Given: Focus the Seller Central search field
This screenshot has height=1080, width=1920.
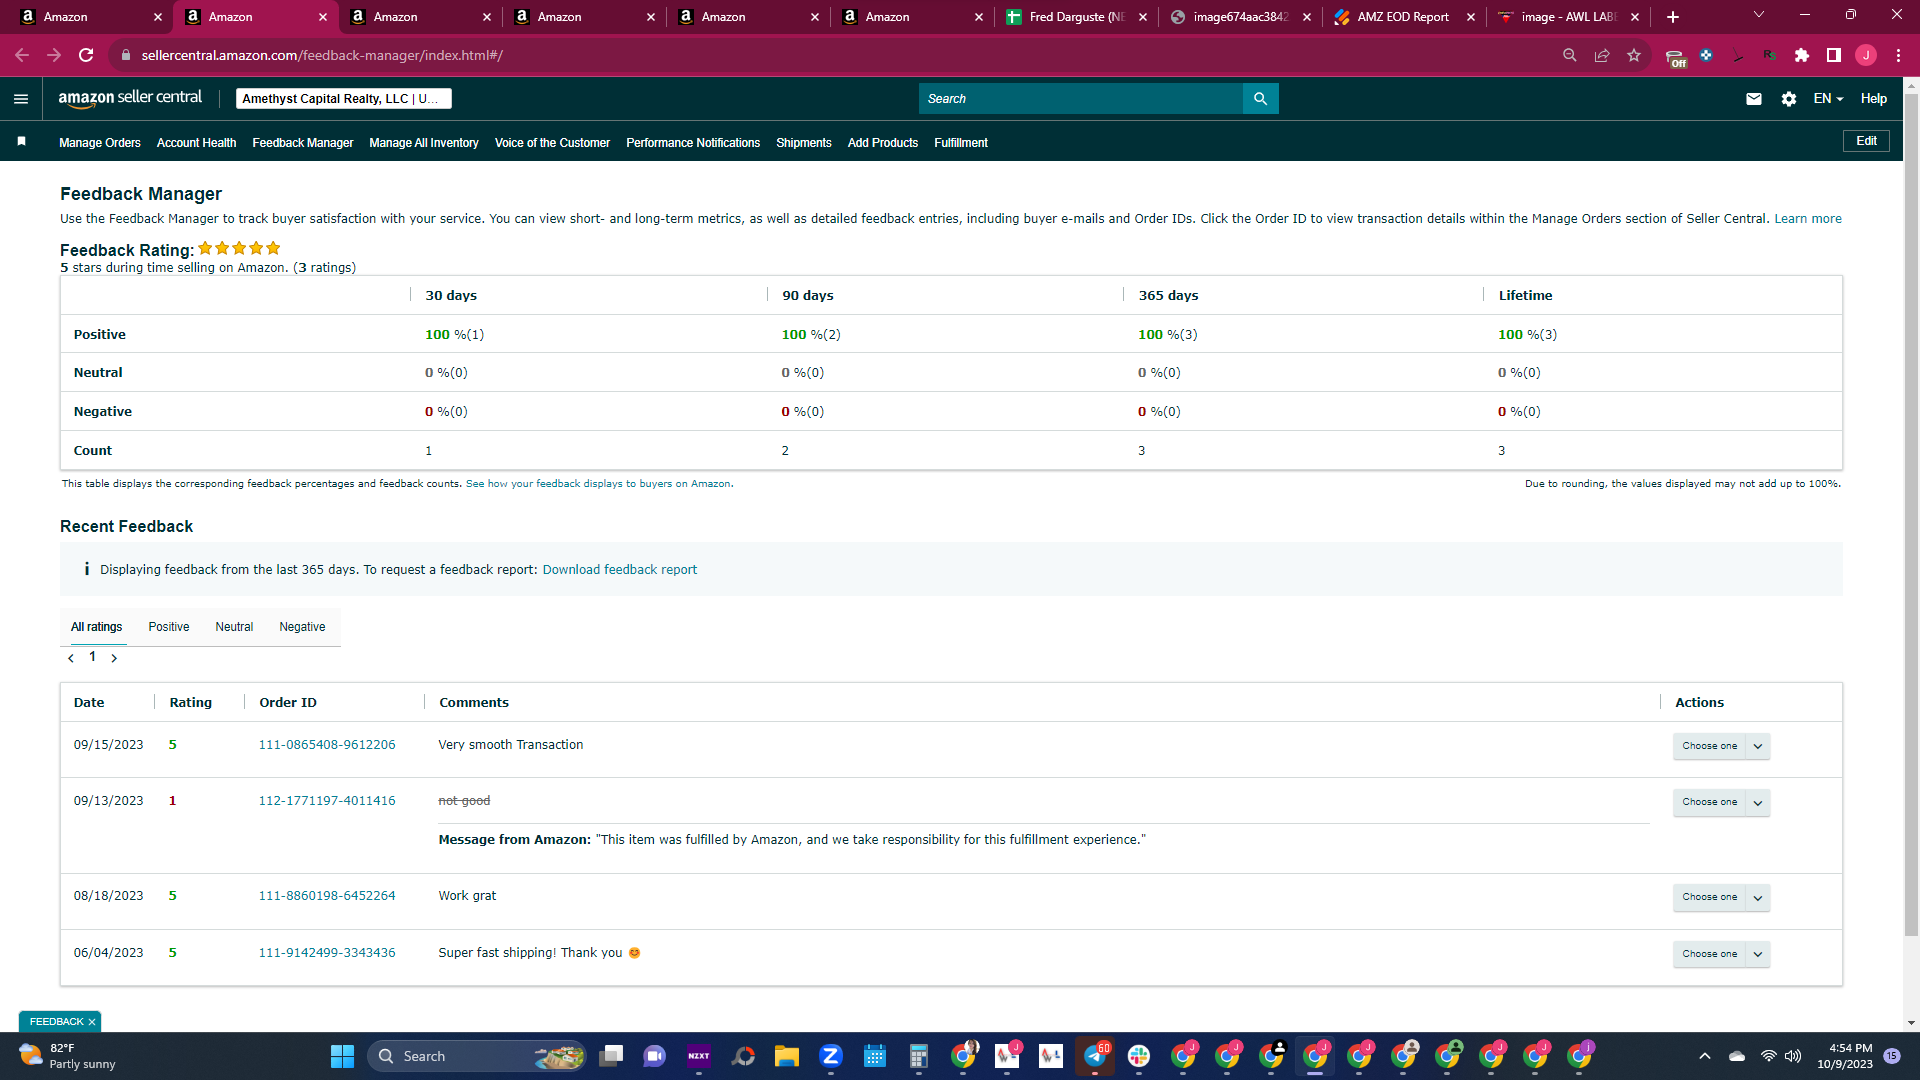Looking at the screenshot, I should (1081, 98).
